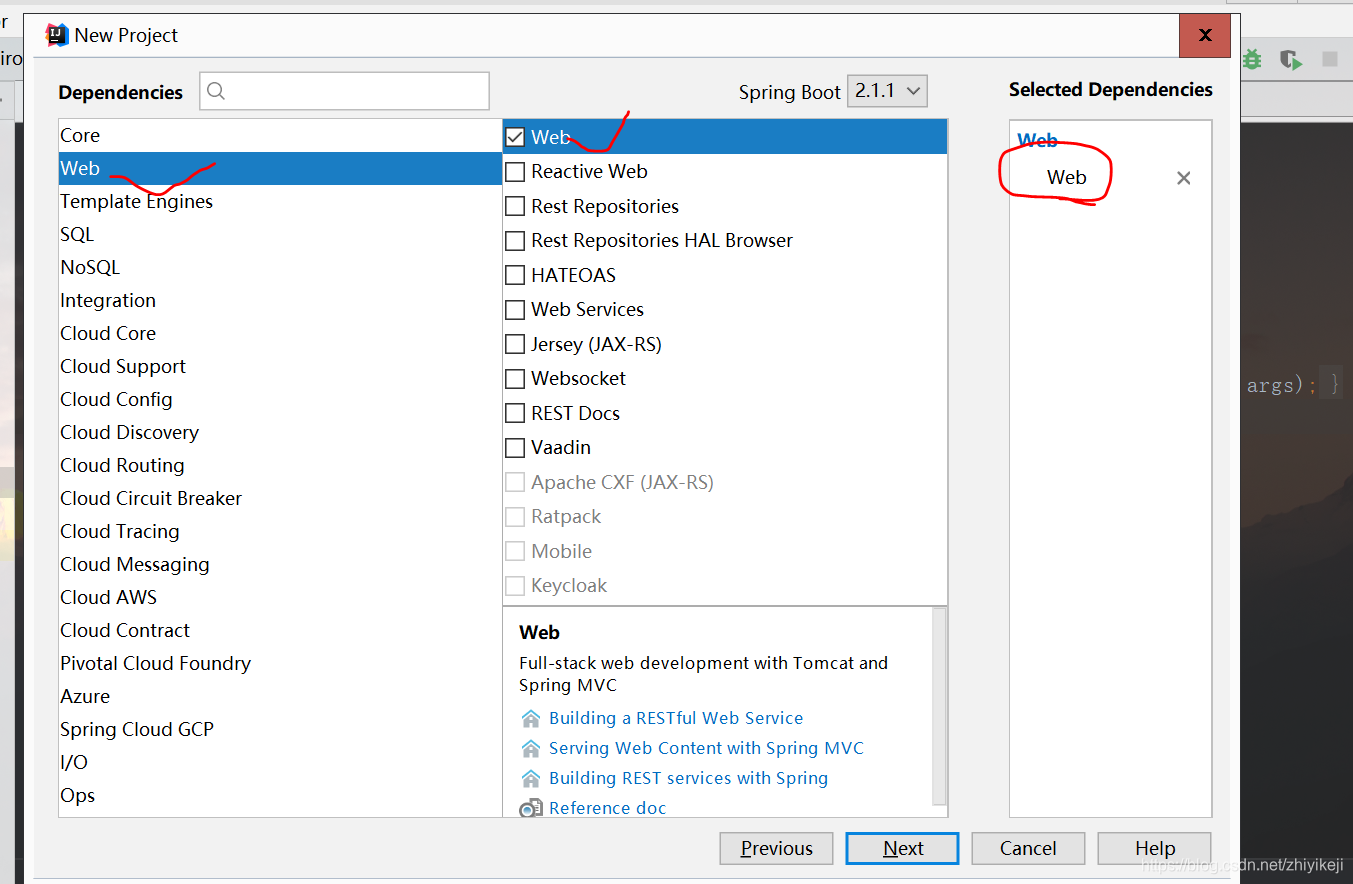The image size is (1353, 884).
Task: Check the Rest Repositories checkbox
Action: point(515,206)
